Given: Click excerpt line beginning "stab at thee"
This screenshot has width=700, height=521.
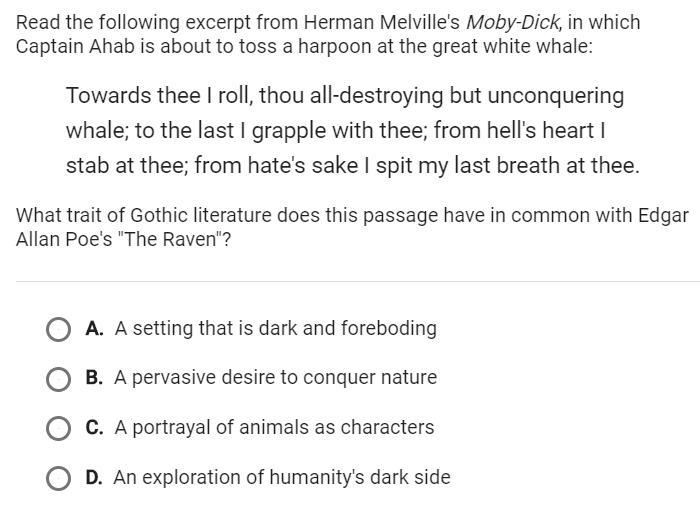Looking at the screenshot, I should coord(353,166).
